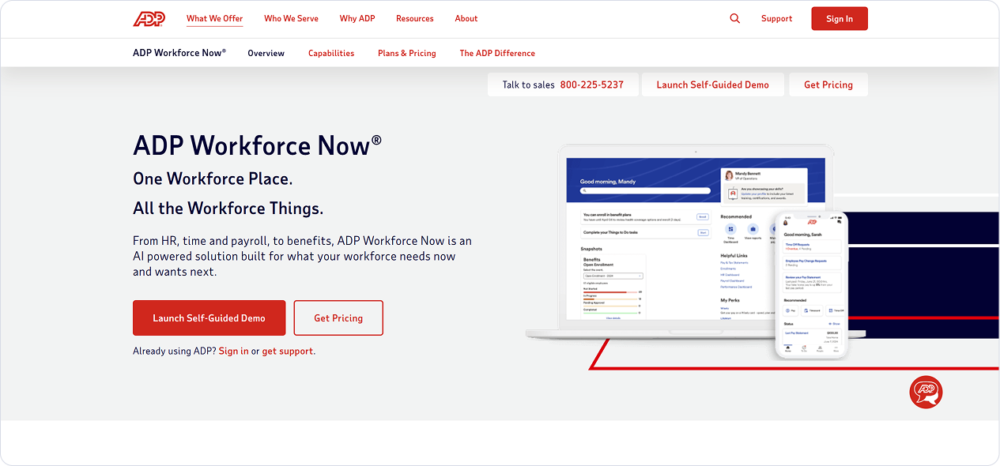Select The ADP Difference tab
Viewport: 1000px width, 466px height.
497,53
